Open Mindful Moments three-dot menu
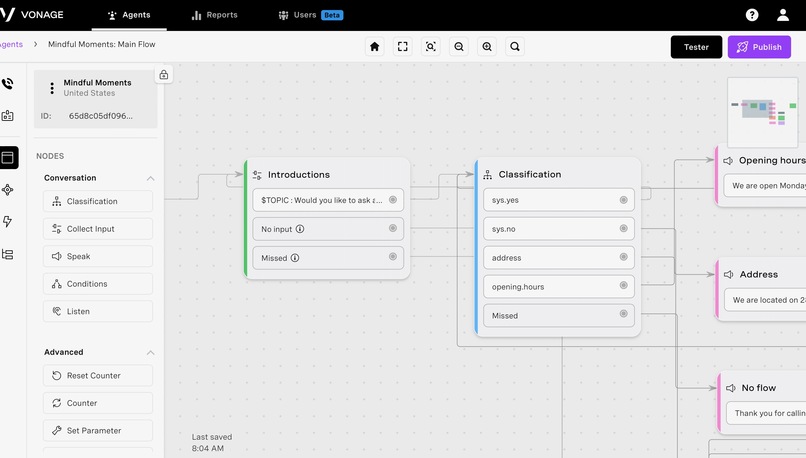Screen dimensions: 806x458 pos(51,88)
